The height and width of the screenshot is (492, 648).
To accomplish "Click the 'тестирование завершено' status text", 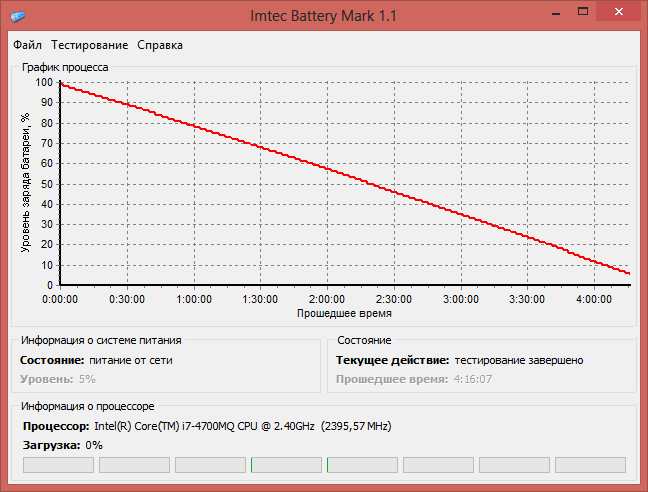I will [519, 360].
